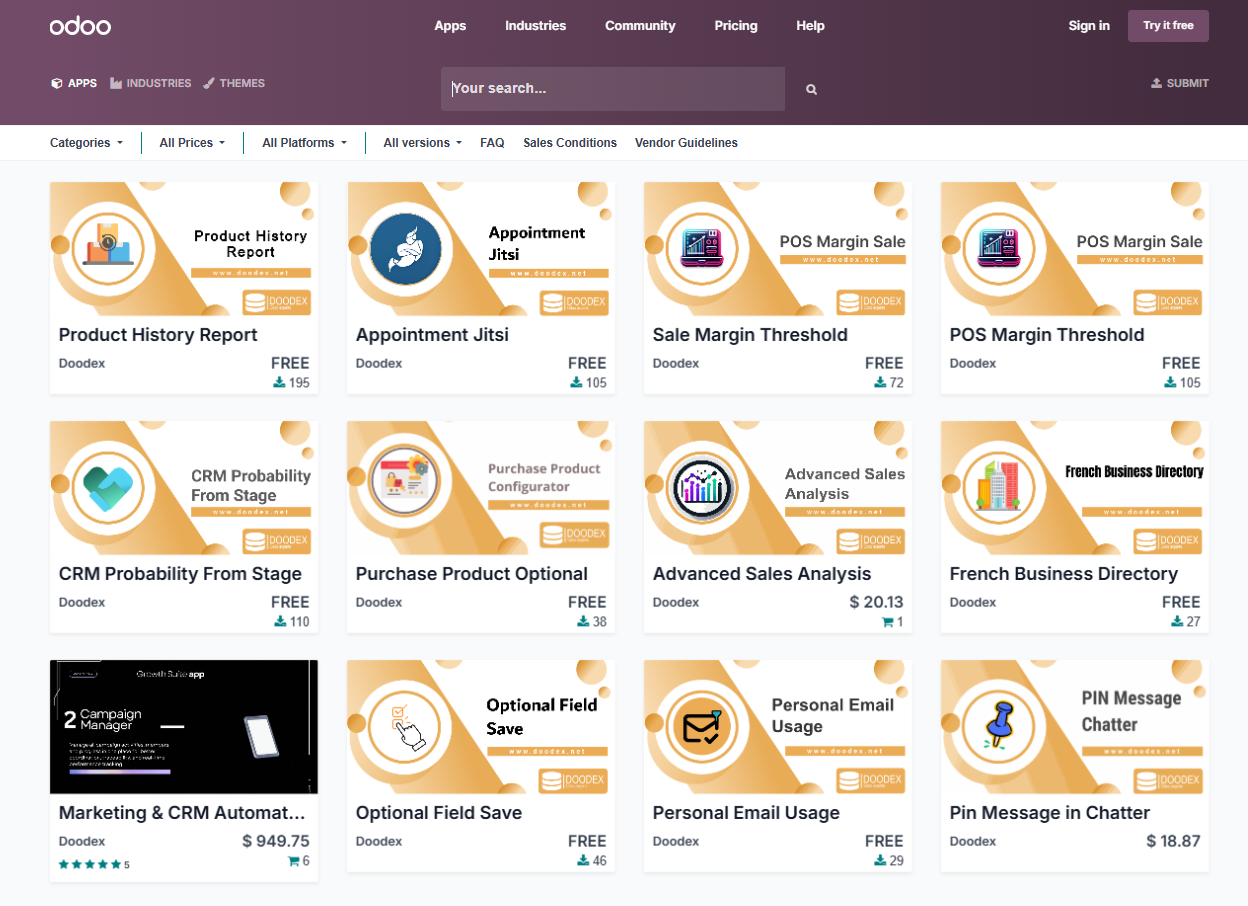Click the '$ 18.87' price
1248x906 pixels.
click(x=1173, y=841)
